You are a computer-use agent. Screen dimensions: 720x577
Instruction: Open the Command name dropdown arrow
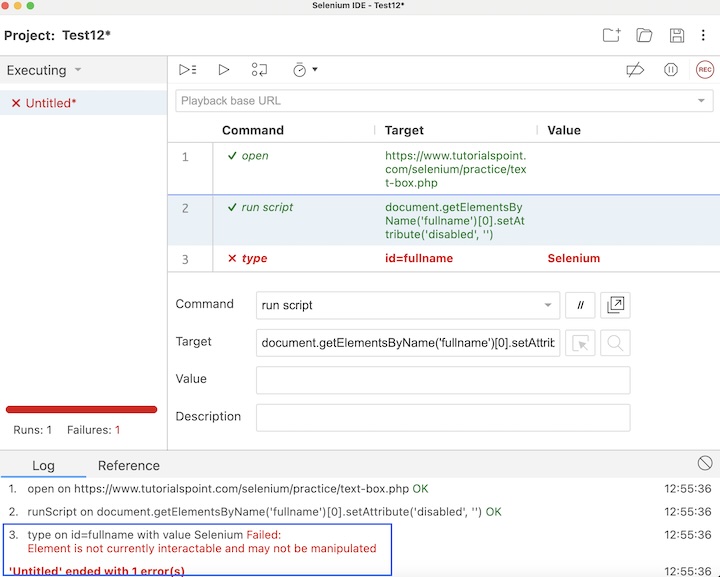(547, 305)
